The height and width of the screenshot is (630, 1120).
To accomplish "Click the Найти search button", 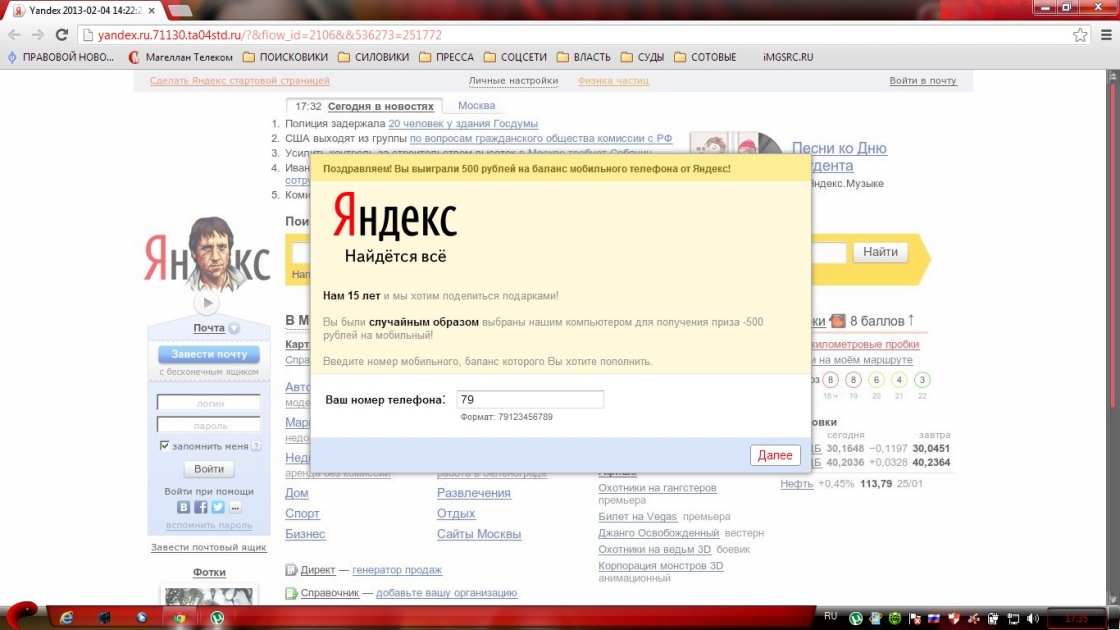I will (x=880, y=251).
